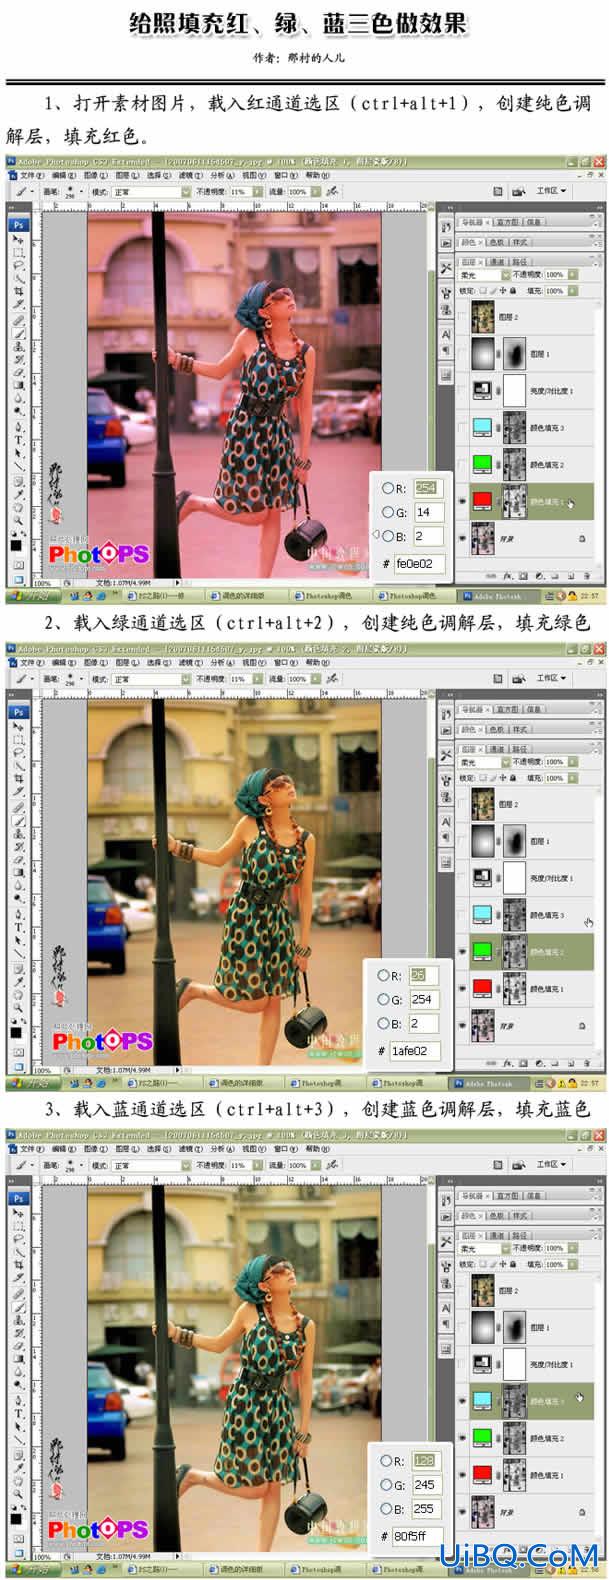Open the 工作区 dropdown in step 1 screenshot

point(551,190)
